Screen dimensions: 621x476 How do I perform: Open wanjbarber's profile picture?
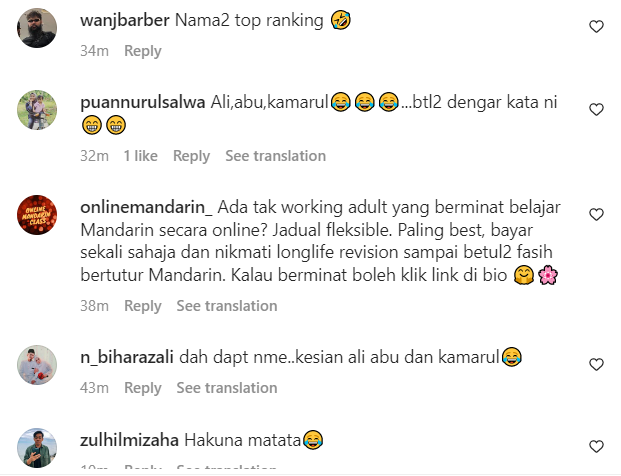[x=37, y=28]
